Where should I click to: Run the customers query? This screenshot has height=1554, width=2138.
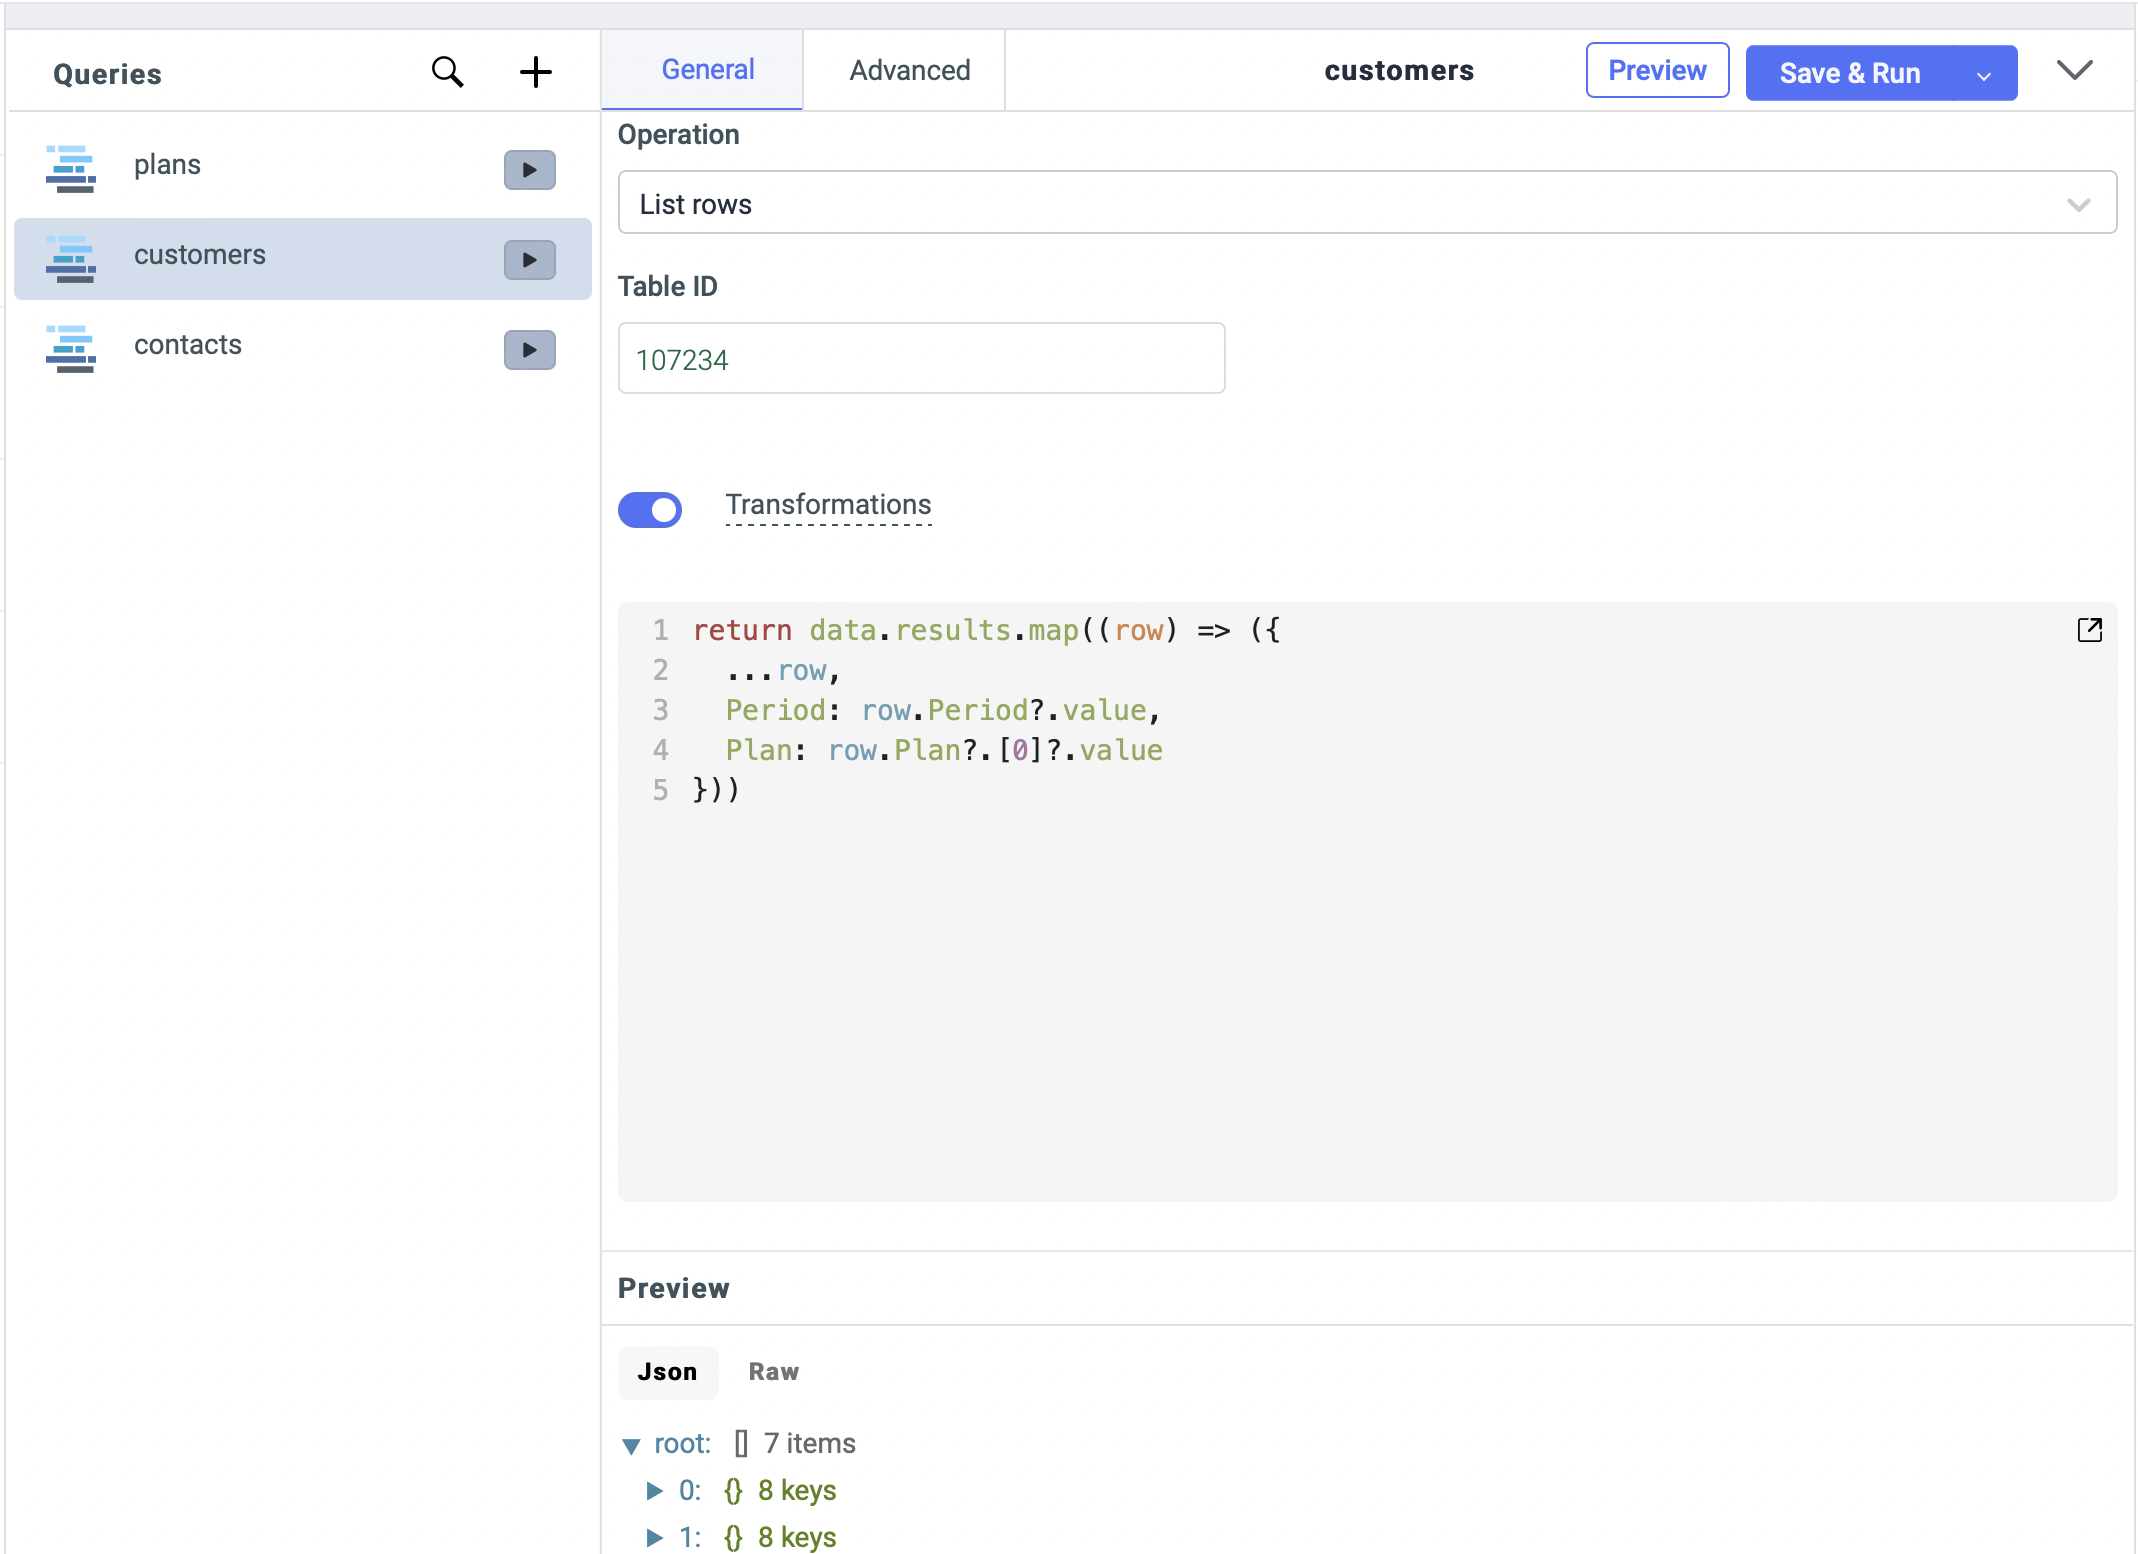529,259
